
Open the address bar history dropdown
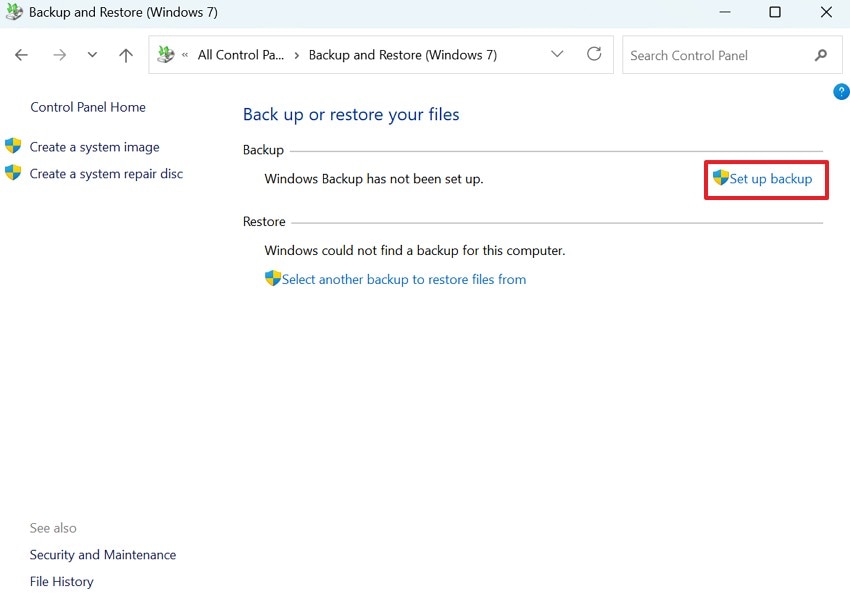[557, 54]
